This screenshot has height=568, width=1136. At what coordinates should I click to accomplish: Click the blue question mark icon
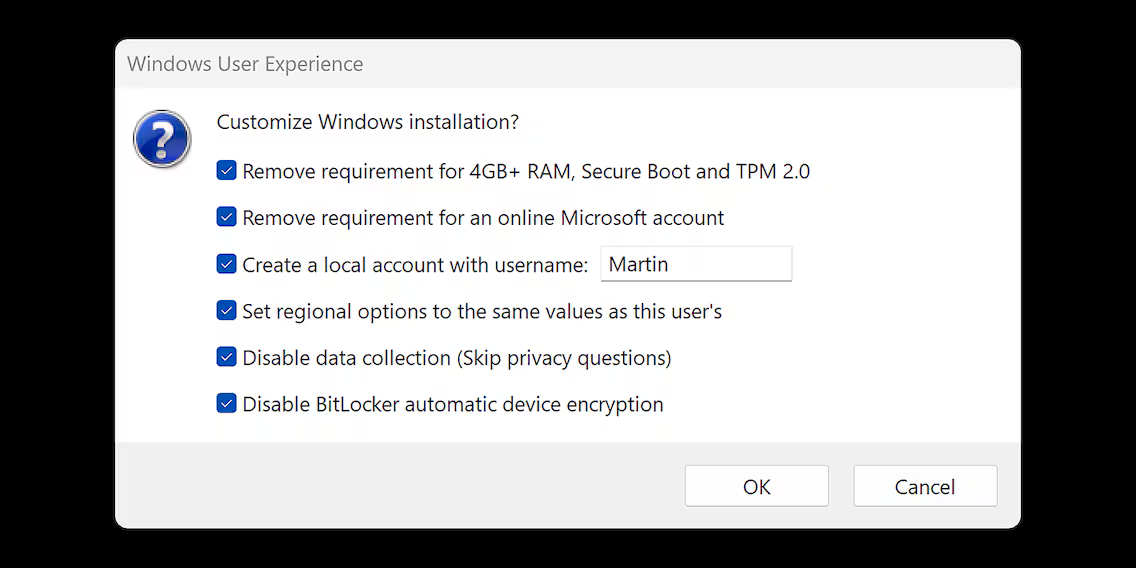pos(162,139)
